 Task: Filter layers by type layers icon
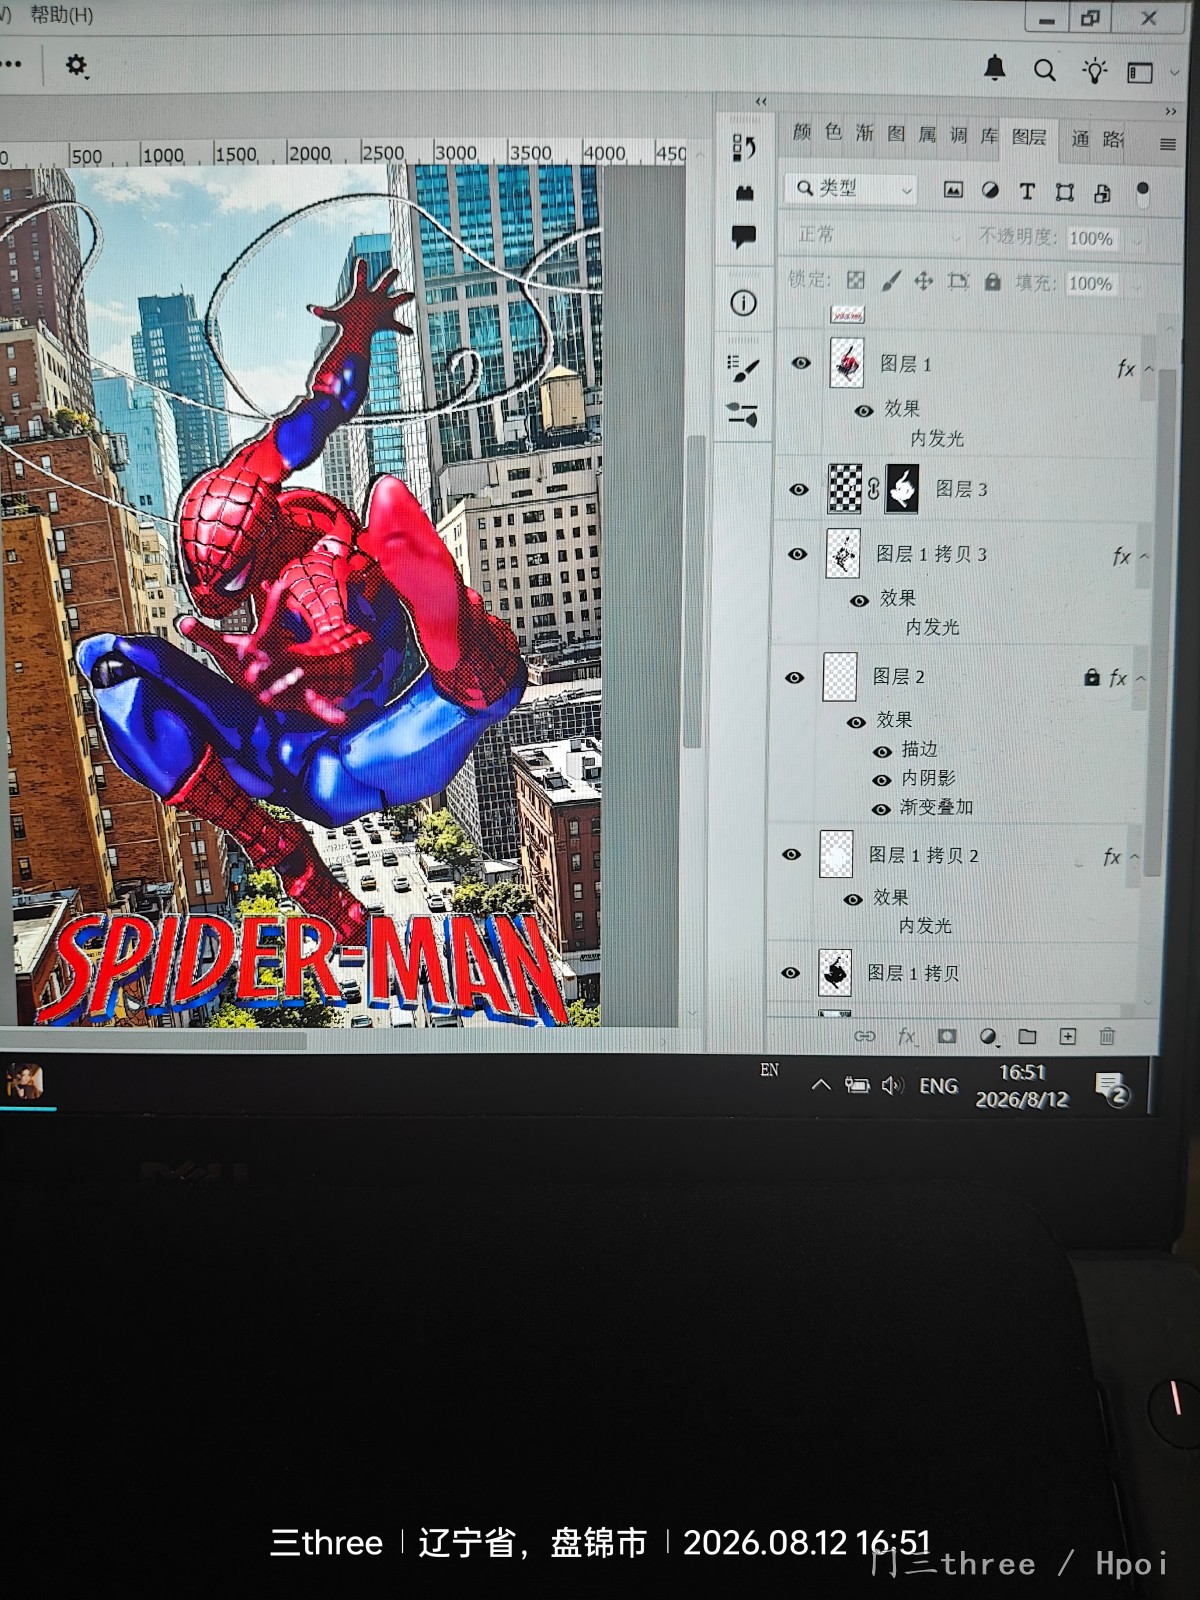click(1027, 191)
